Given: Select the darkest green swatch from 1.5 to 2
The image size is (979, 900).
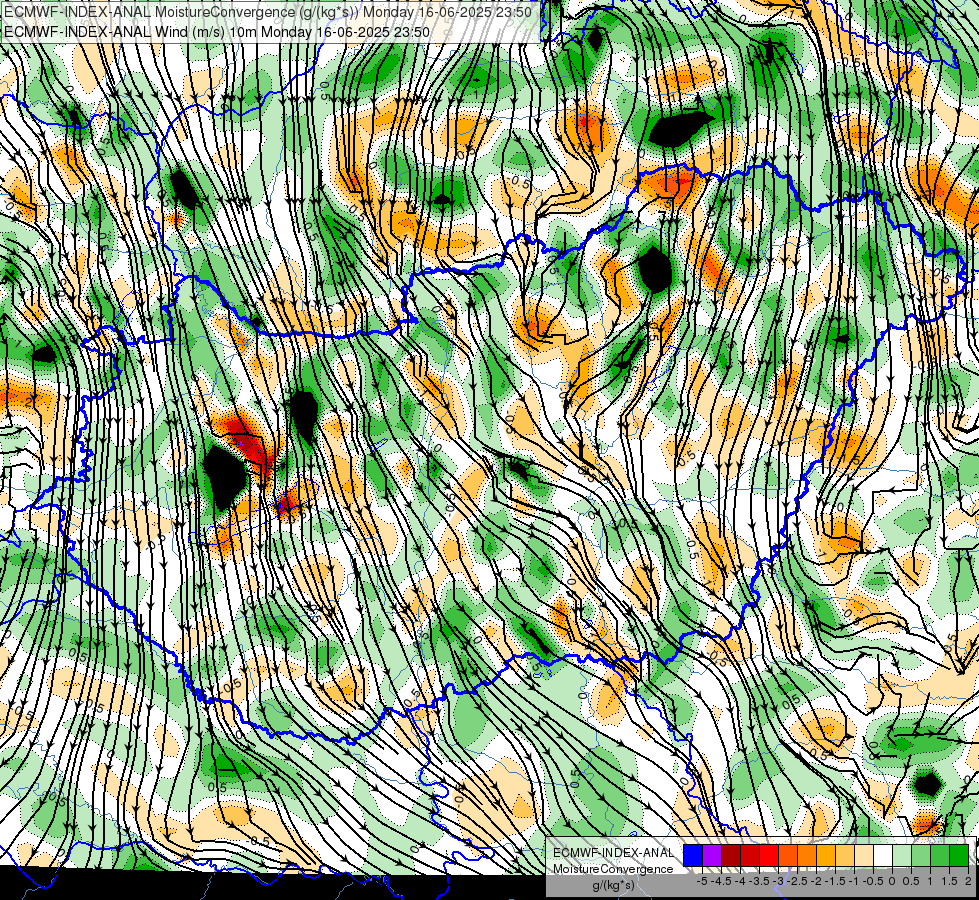Looking at the screenshot, I should coord(959,855).
